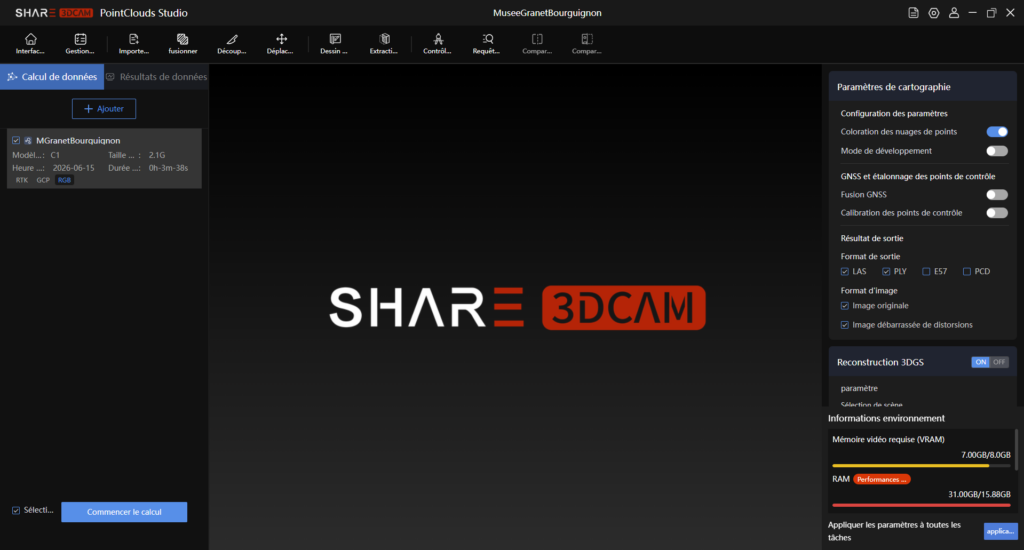Image resolution: width=1024 pixels, height=550 pixels.
Task: Check PCD output format
Action: pyautogui.click(x=967, y=272)
